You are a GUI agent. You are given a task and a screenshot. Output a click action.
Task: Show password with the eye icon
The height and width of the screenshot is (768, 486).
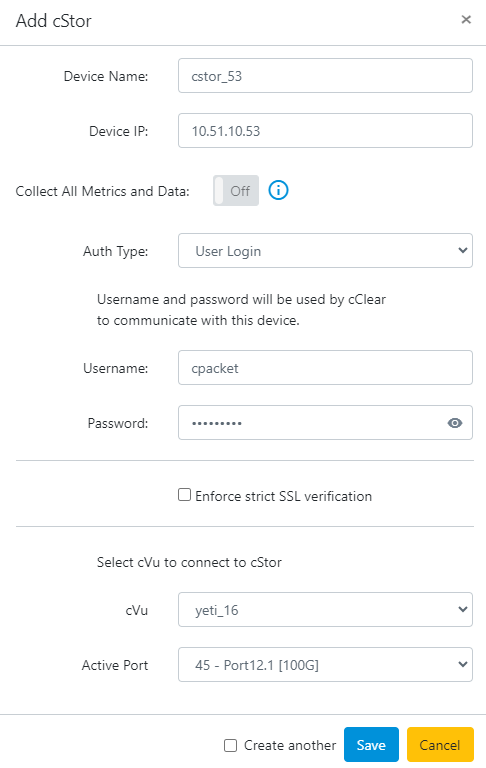click(x=455, y=423)
